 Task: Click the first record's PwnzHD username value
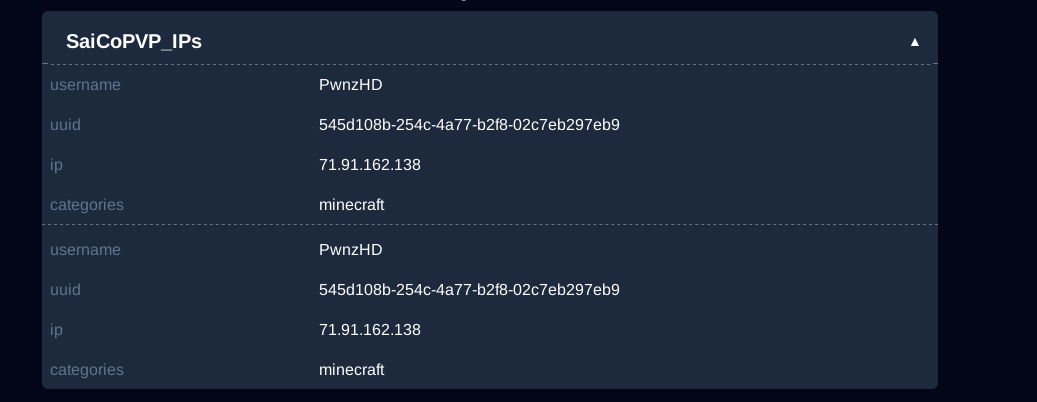click(x=350, y=85)
